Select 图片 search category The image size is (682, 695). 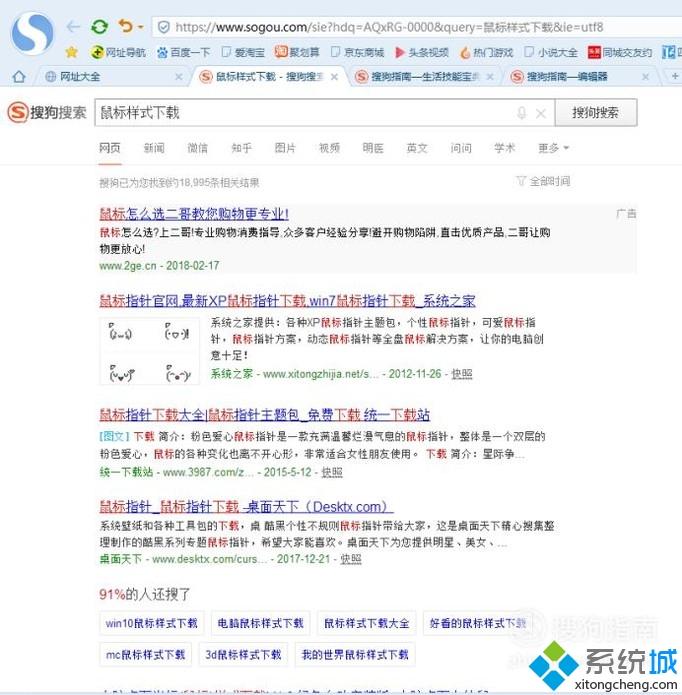coord(285,148)
